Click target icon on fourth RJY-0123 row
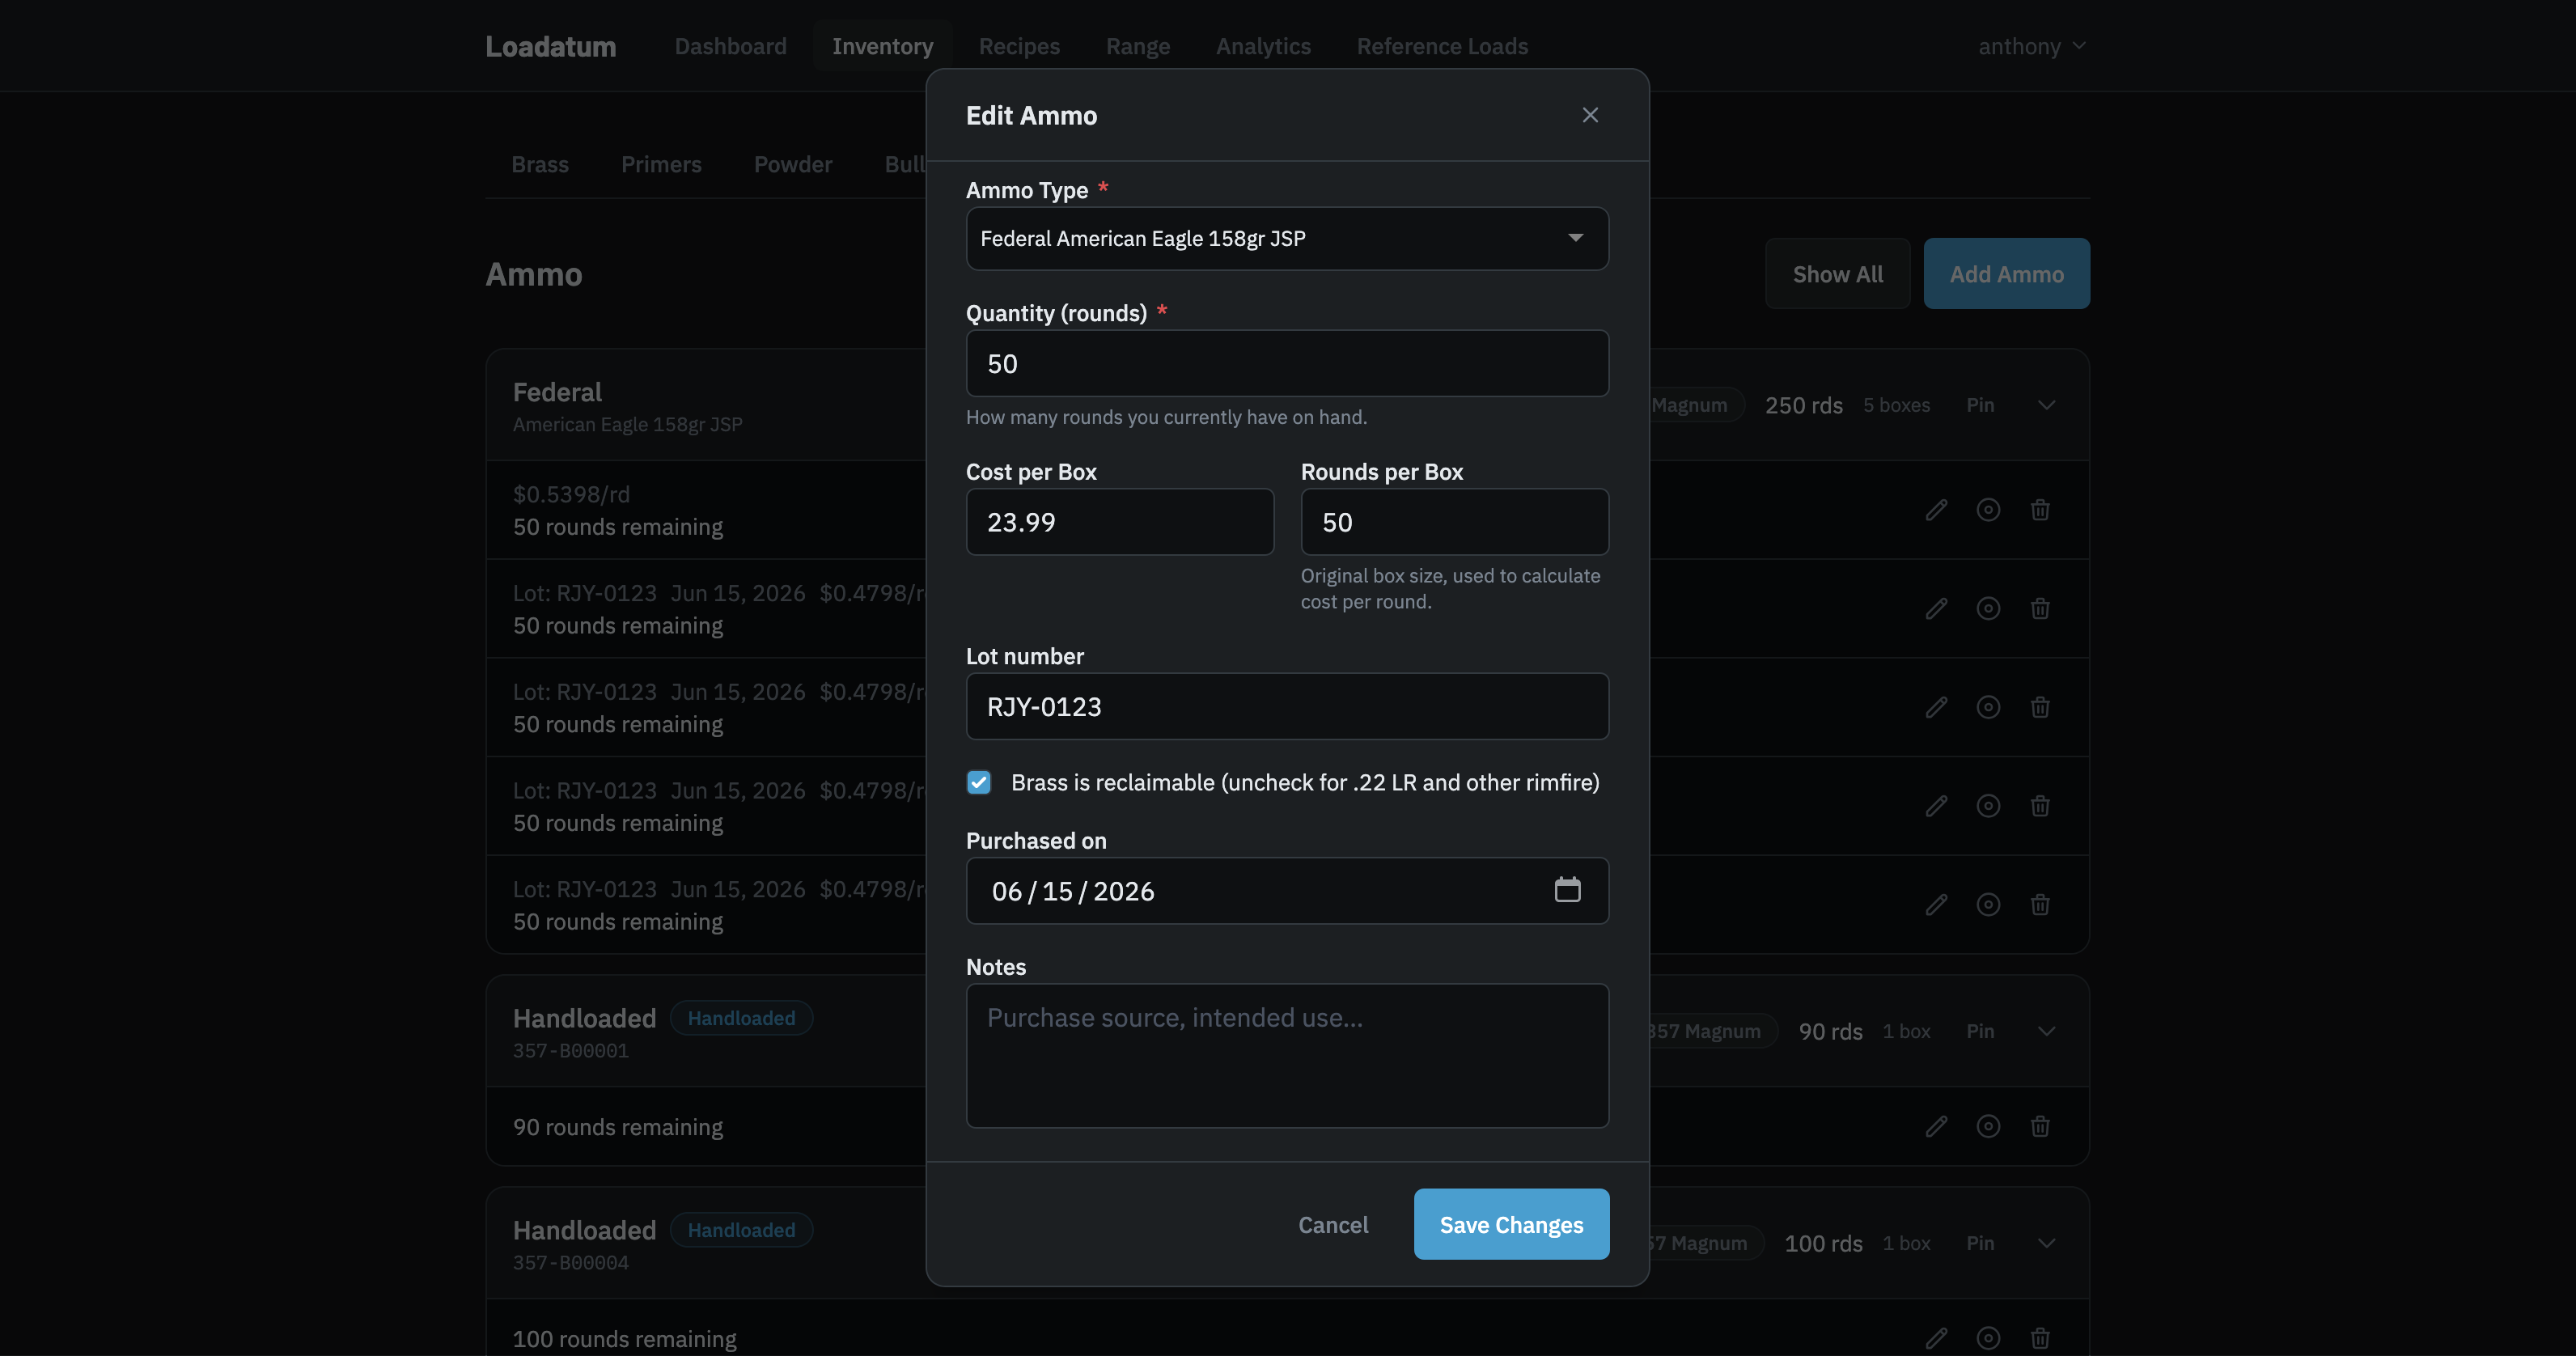This screenshot has height=1356, width=2576. pyautogui.click(x=1988, y=905)
